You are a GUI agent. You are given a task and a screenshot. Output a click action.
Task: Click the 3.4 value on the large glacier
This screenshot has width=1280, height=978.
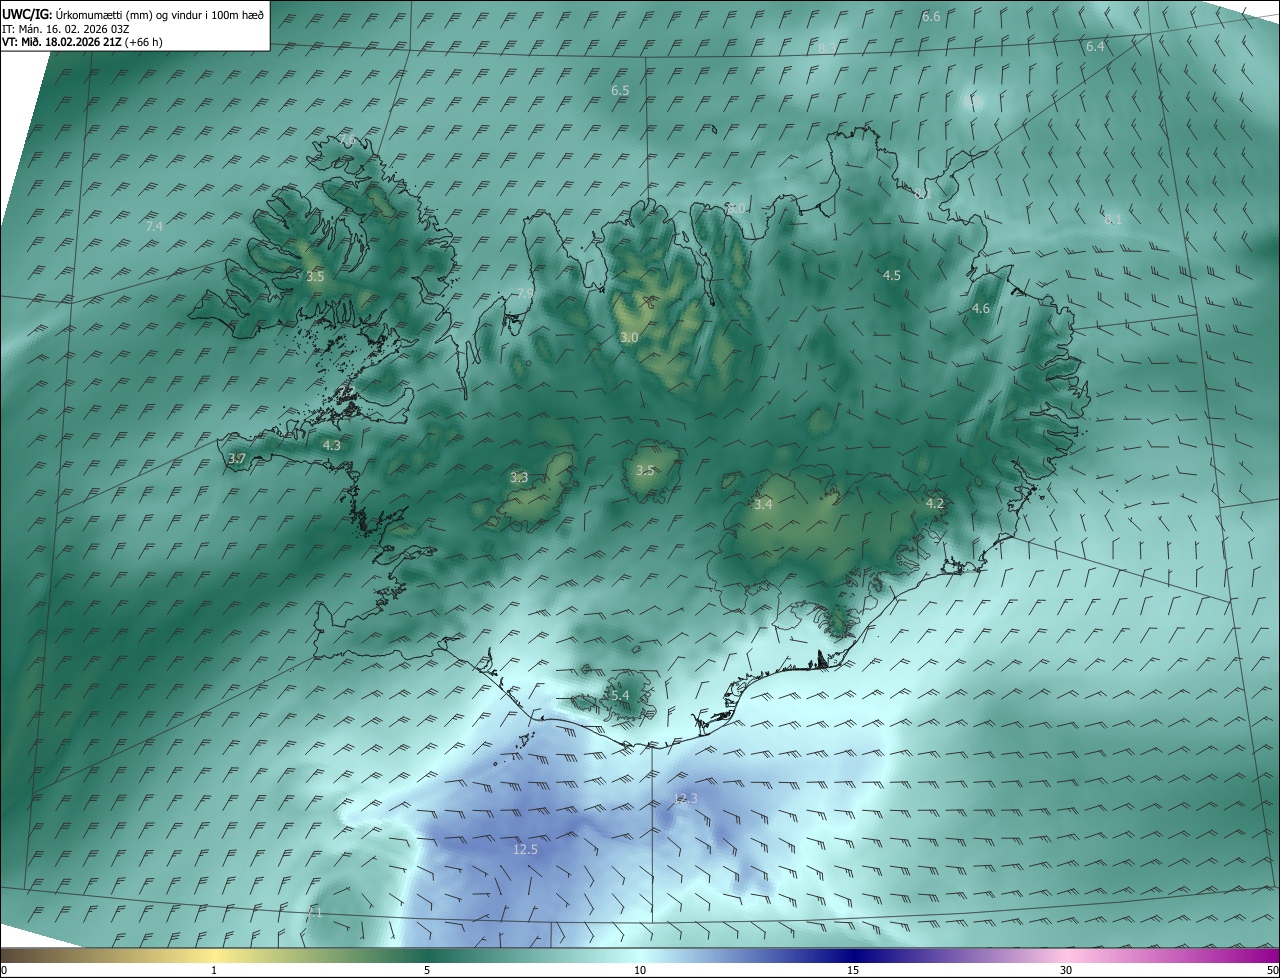(763, 505)
